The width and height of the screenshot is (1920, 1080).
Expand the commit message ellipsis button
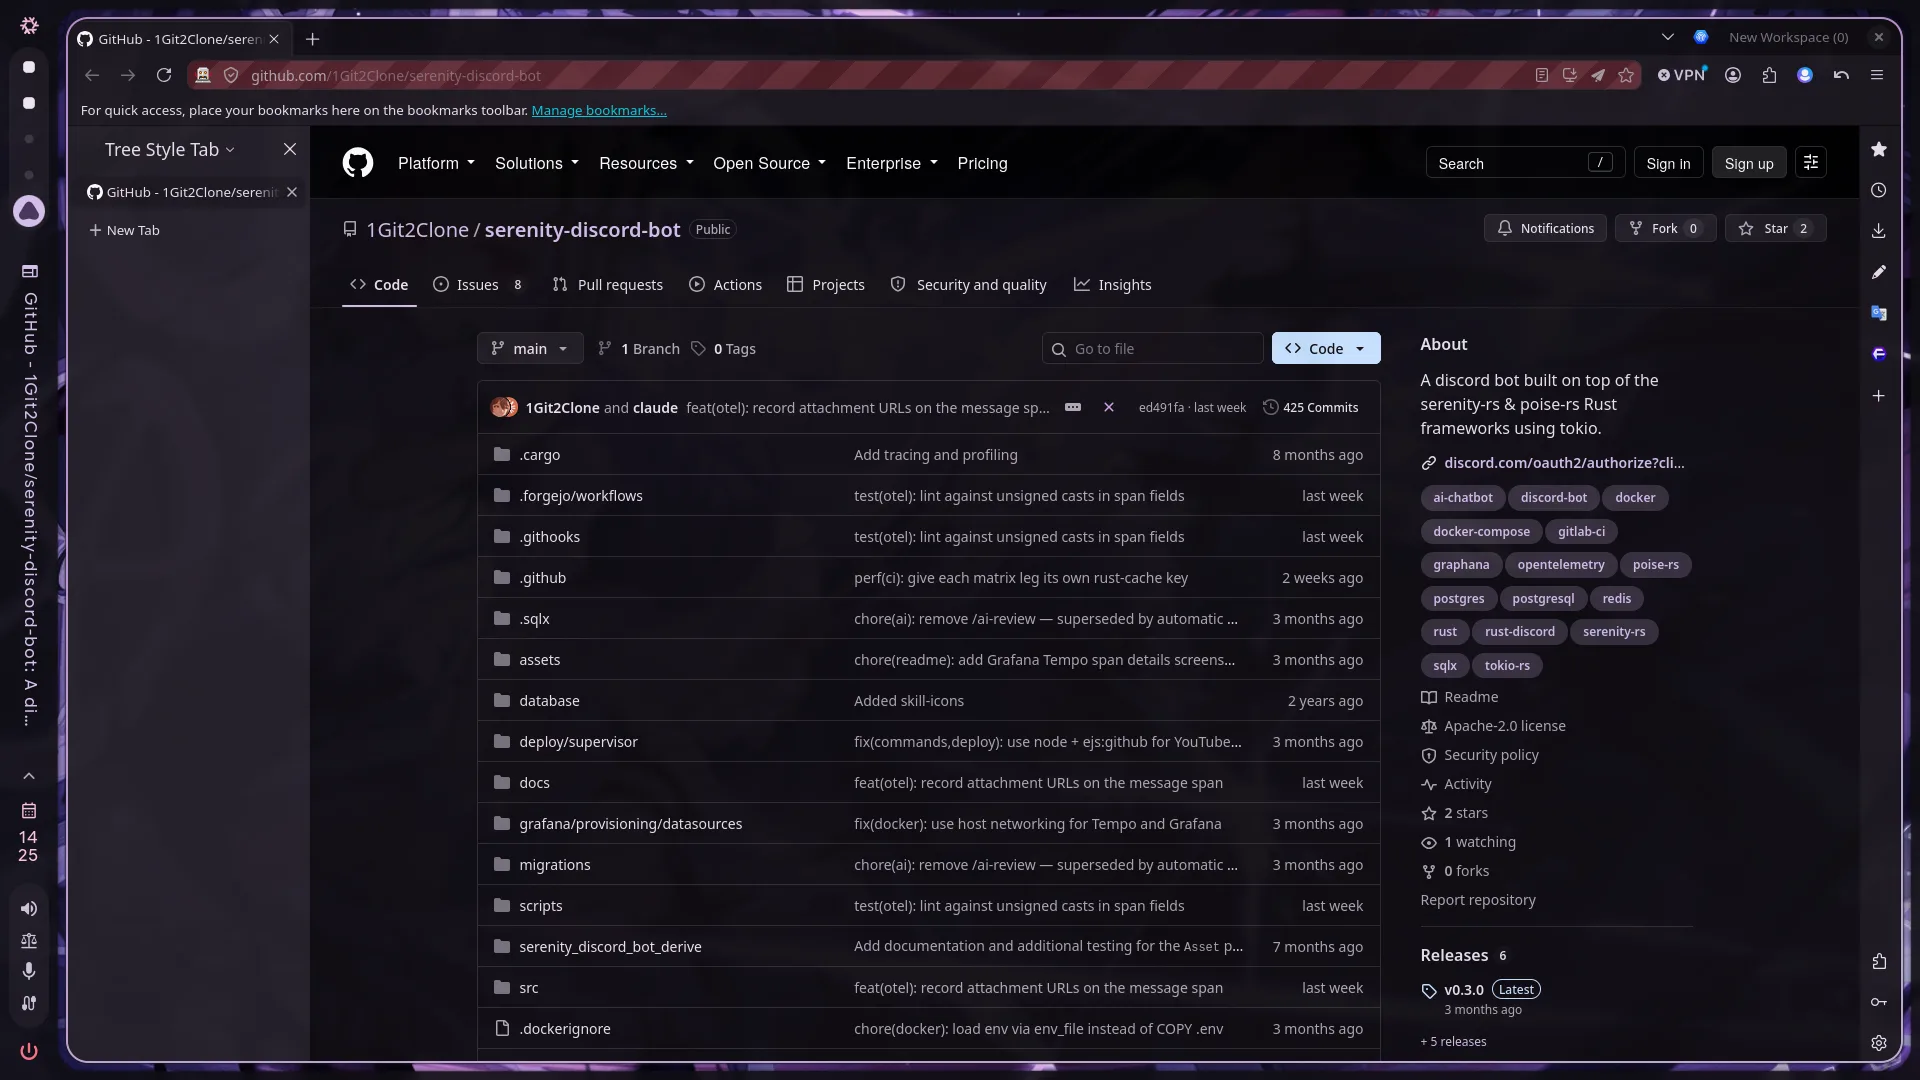pyautogui.click(x=1073, y=407)
